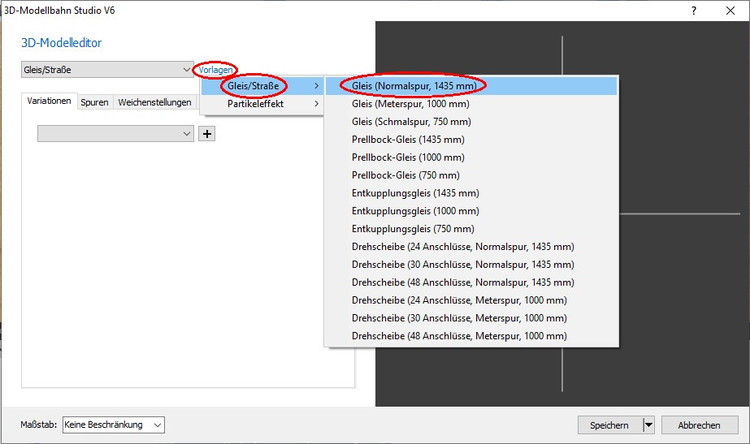Switch to the Weichenstellungen tab
This screenshot has width=750, height=444.
pyautogui.click(x=155, y=102)
